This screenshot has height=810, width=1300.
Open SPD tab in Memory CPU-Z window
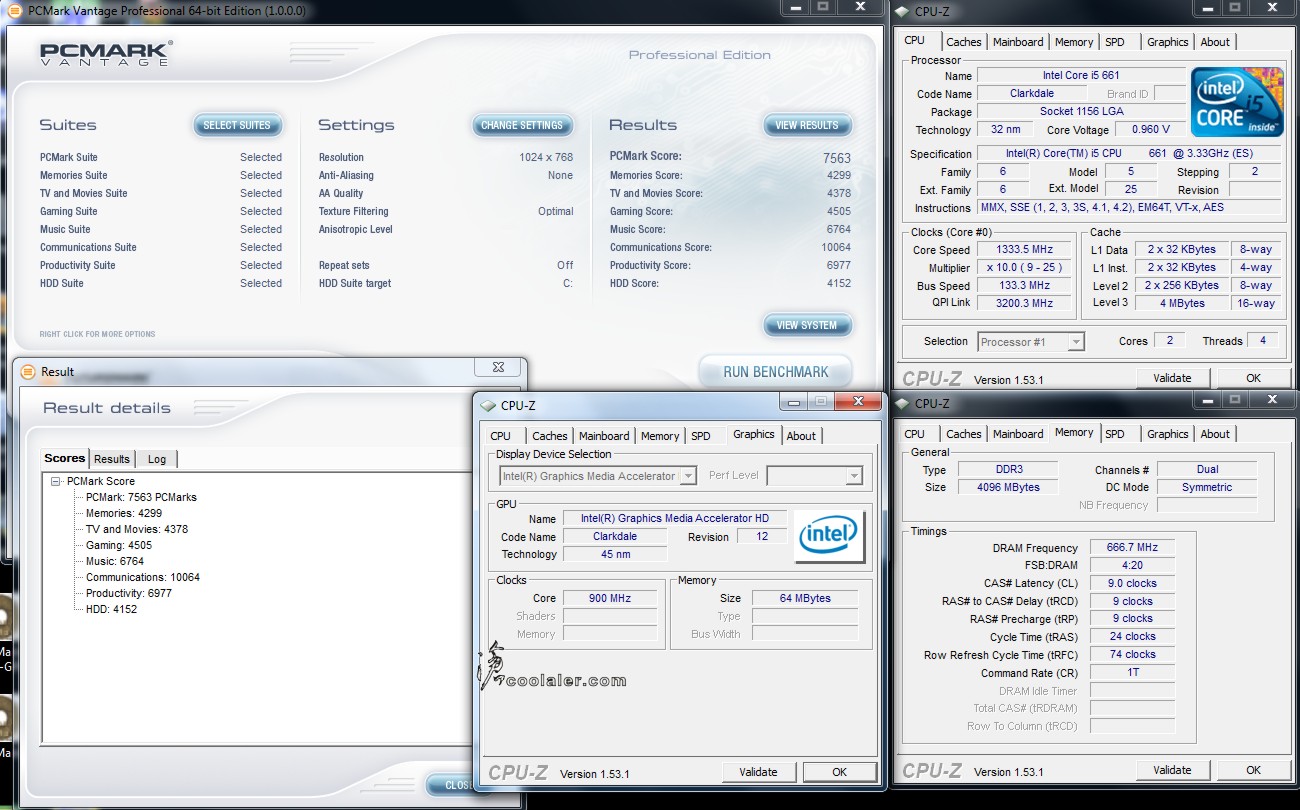click(1115, 434)
